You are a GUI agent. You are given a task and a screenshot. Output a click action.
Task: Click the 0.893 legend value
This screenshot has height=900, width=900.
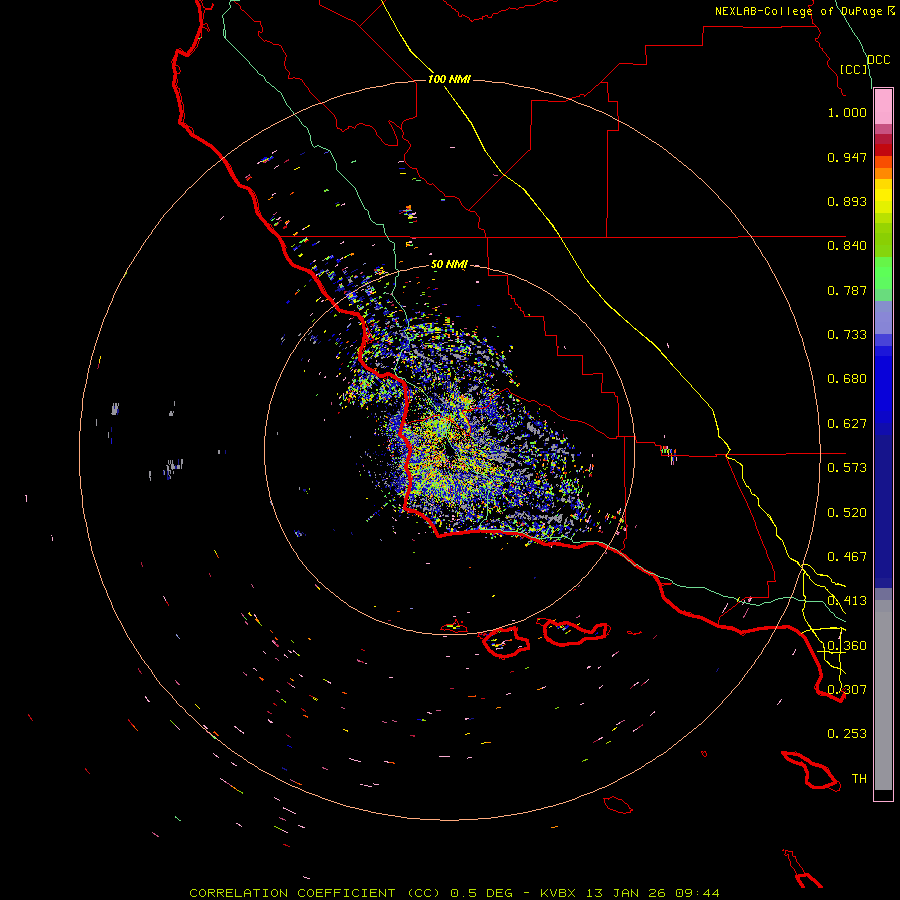tap(847, 201)
